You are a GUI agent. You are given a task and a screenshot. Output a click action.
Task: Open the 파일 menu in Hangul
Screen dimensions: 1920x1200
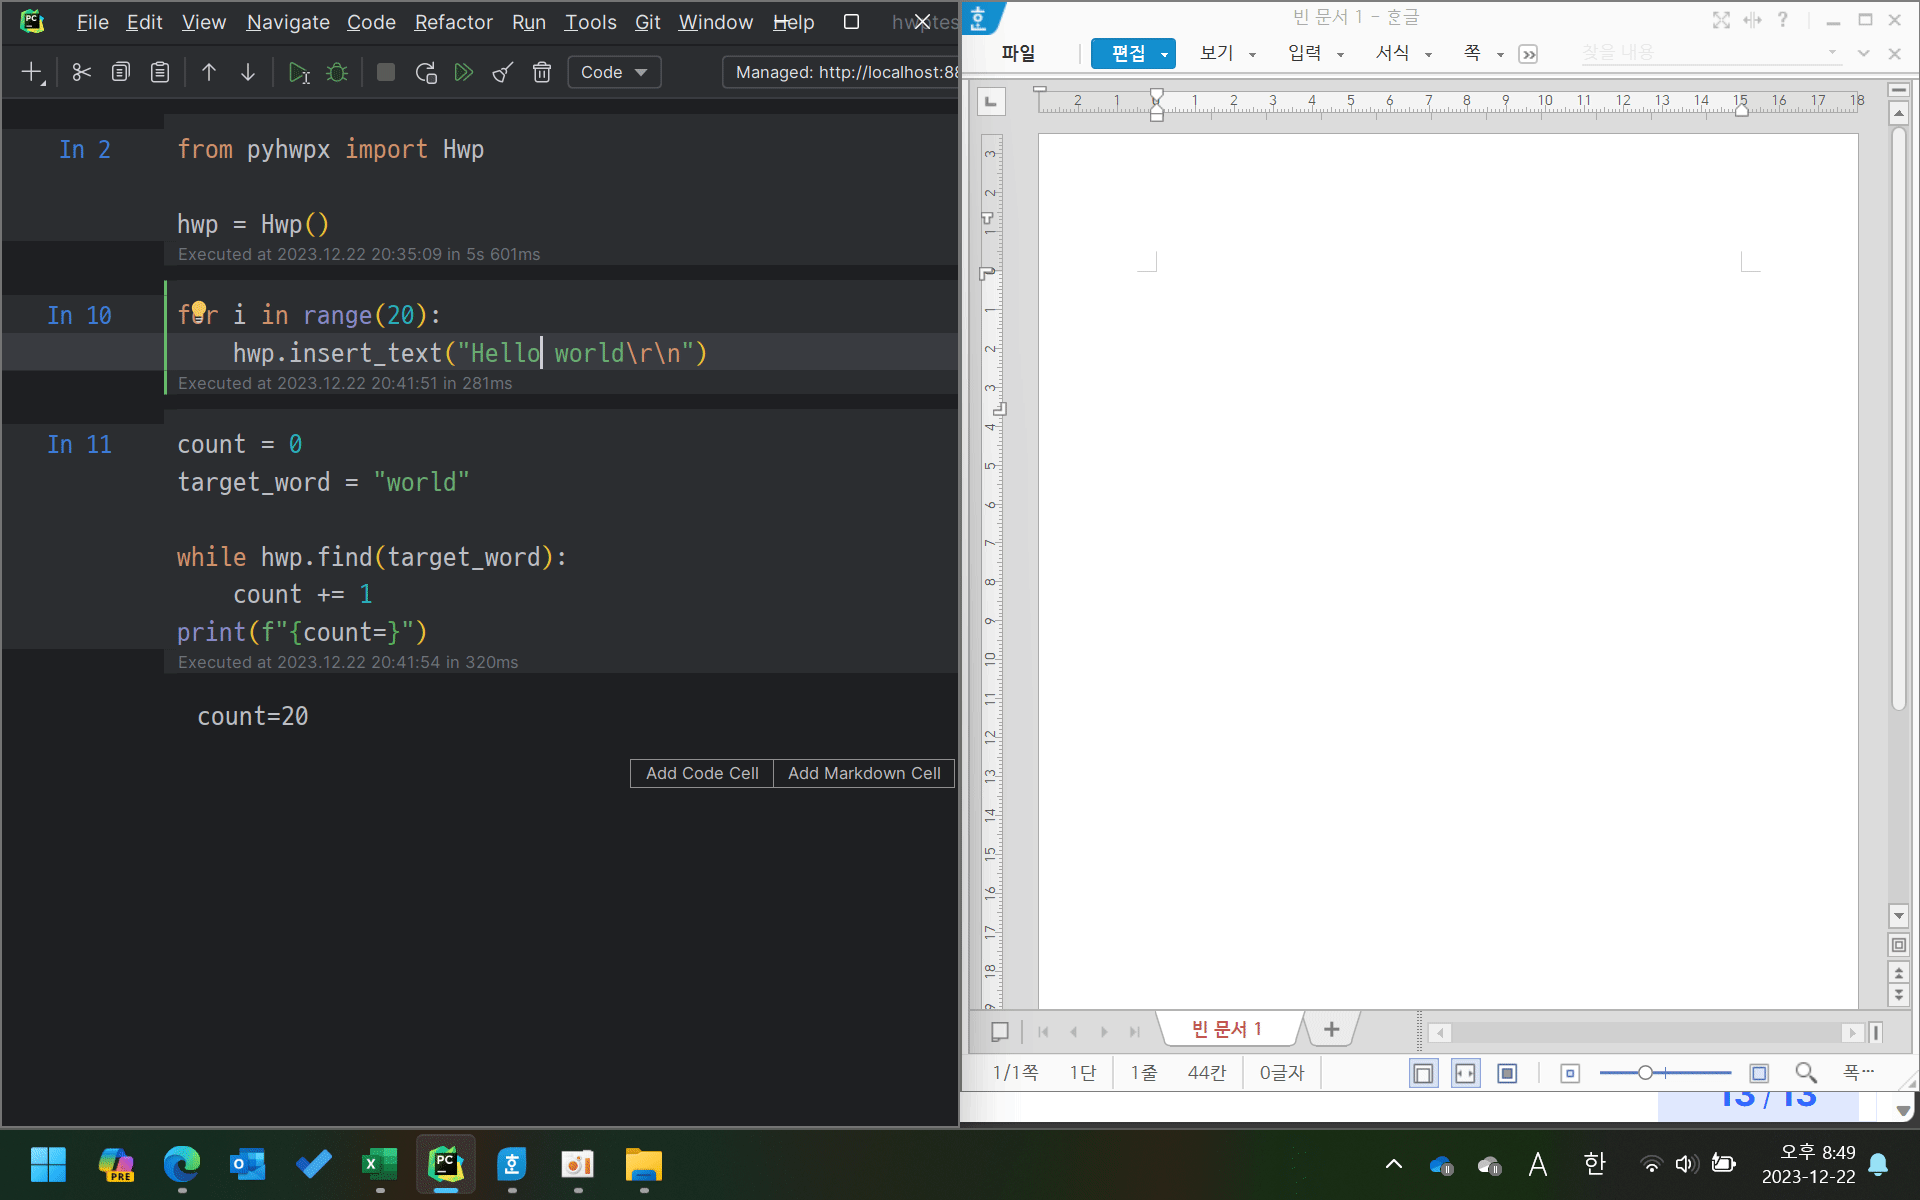[x=1018, y=53]
